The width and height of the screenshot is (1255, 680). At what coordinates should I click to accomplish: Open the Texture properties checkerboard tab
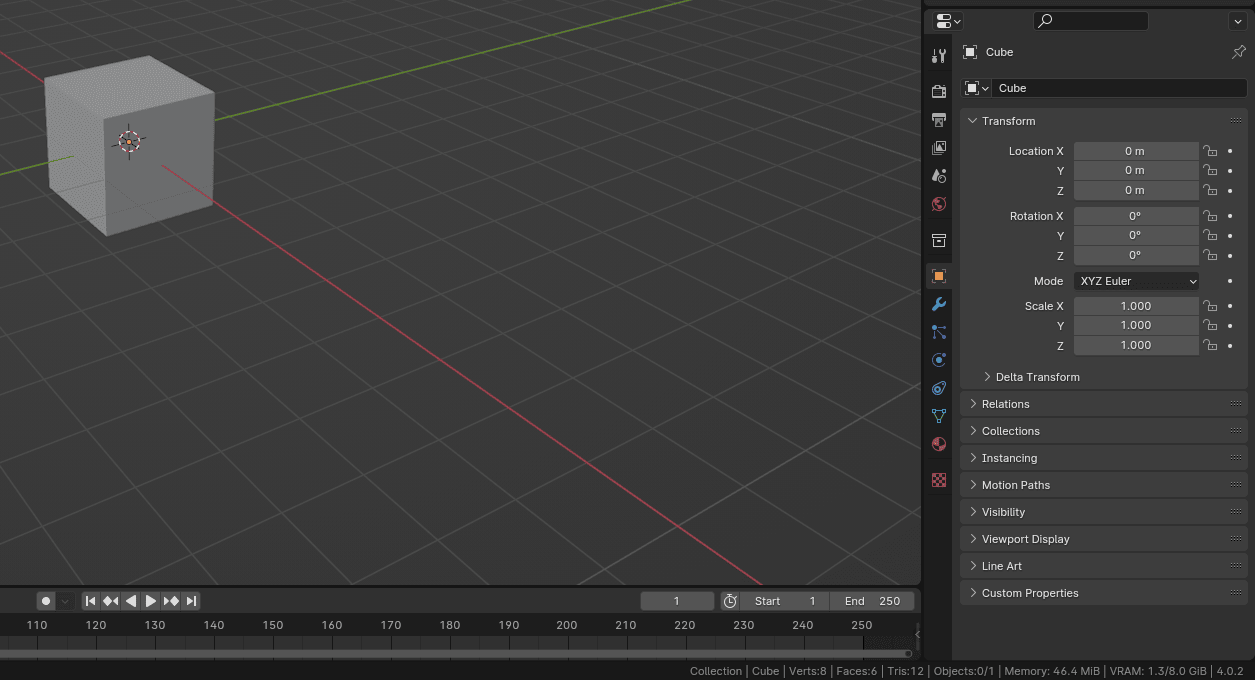click(x=938, y=480)
